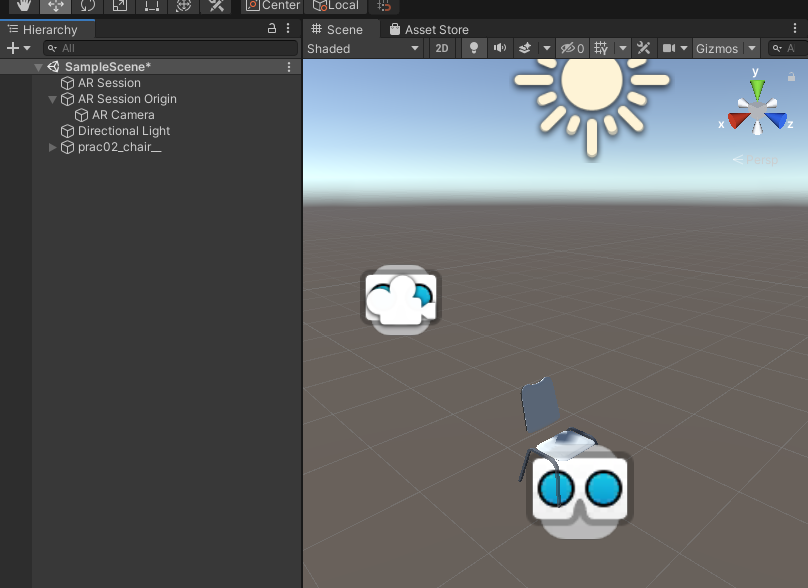The height and width of the screenshot is (588, 808).
Task: Open the grid settings dropdown arrow
Action: coord(623,48)
